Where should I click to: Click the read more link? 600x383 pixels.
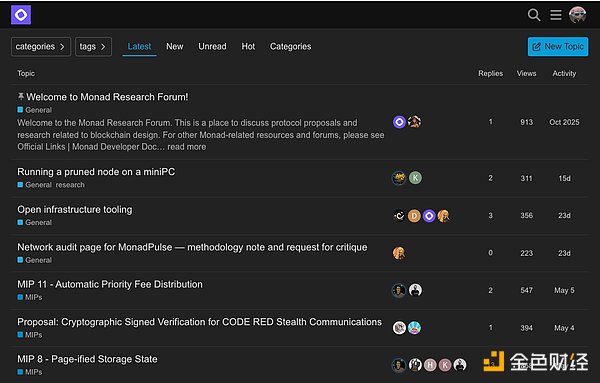(x=187, y=147)
